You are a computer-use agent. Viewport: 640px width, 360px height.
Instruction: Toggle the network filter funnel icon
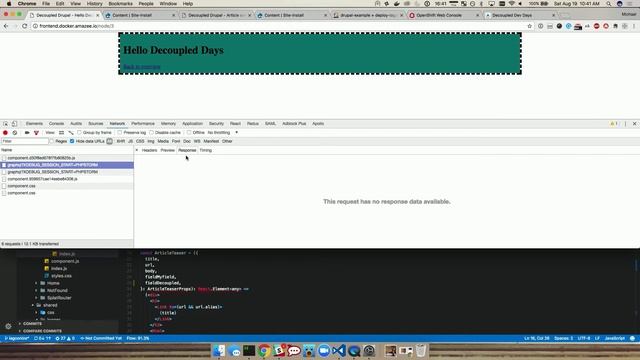[36, 133]
